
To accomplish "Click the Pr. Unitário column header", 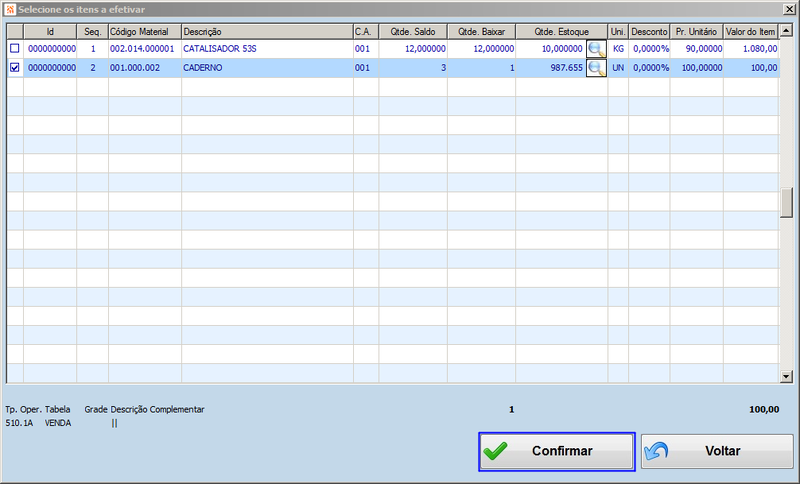I will [x=696, y=32].
